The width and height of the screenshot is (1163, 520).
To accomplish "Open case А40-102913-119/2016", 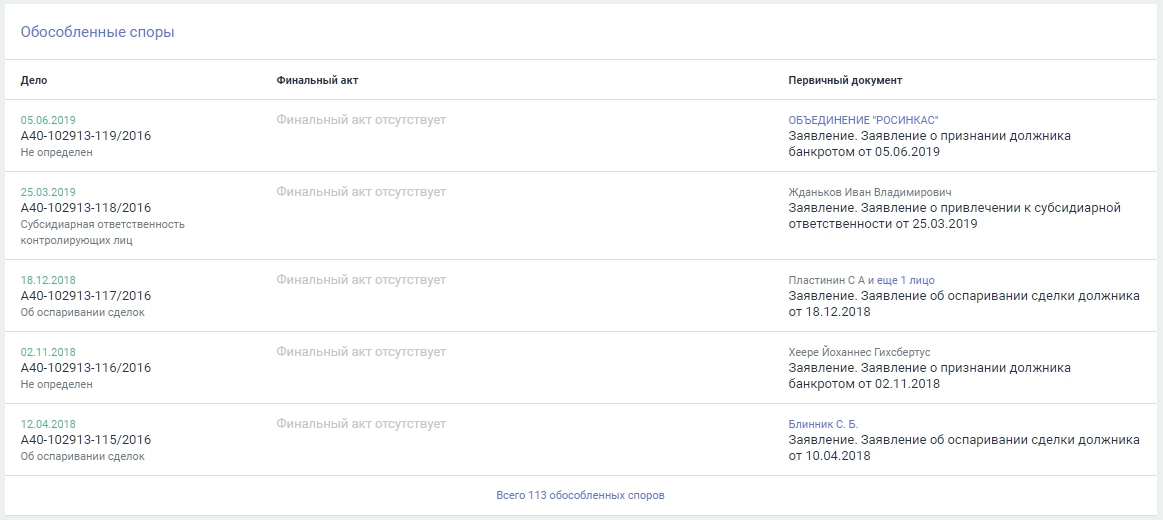I will click(86, 136).
